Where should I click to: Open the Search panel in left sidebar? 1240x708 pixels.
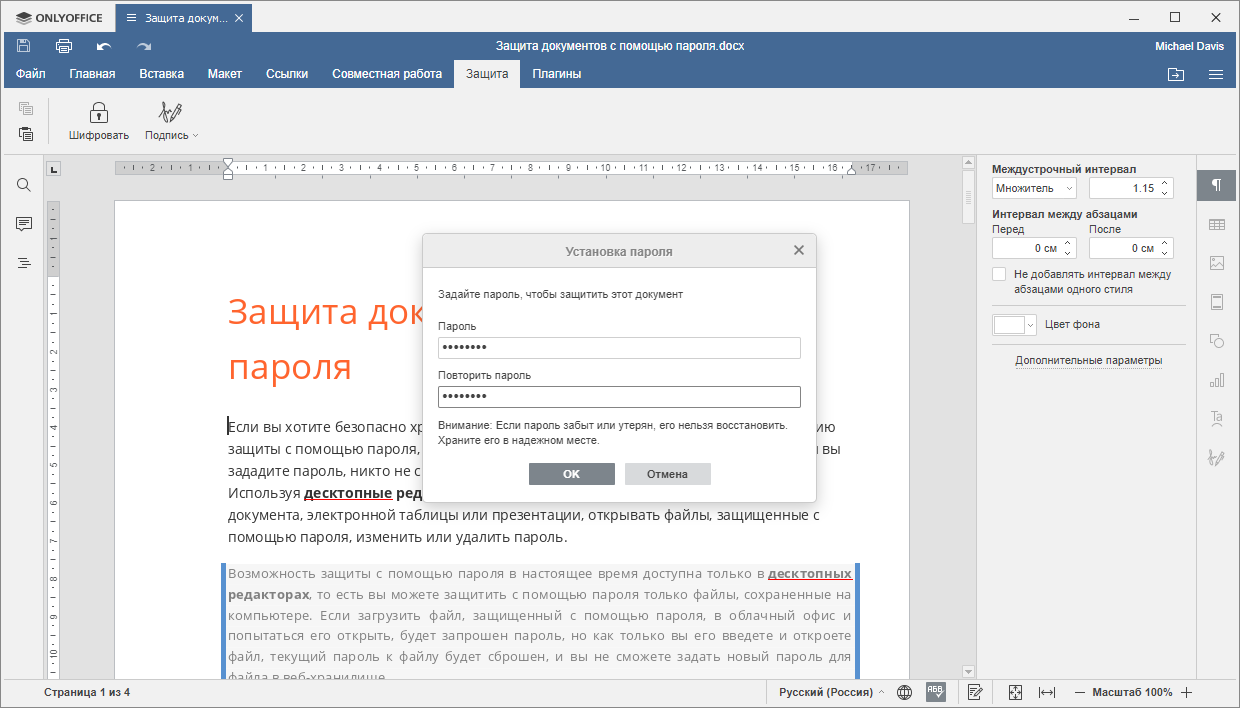[x=24, y=185]
